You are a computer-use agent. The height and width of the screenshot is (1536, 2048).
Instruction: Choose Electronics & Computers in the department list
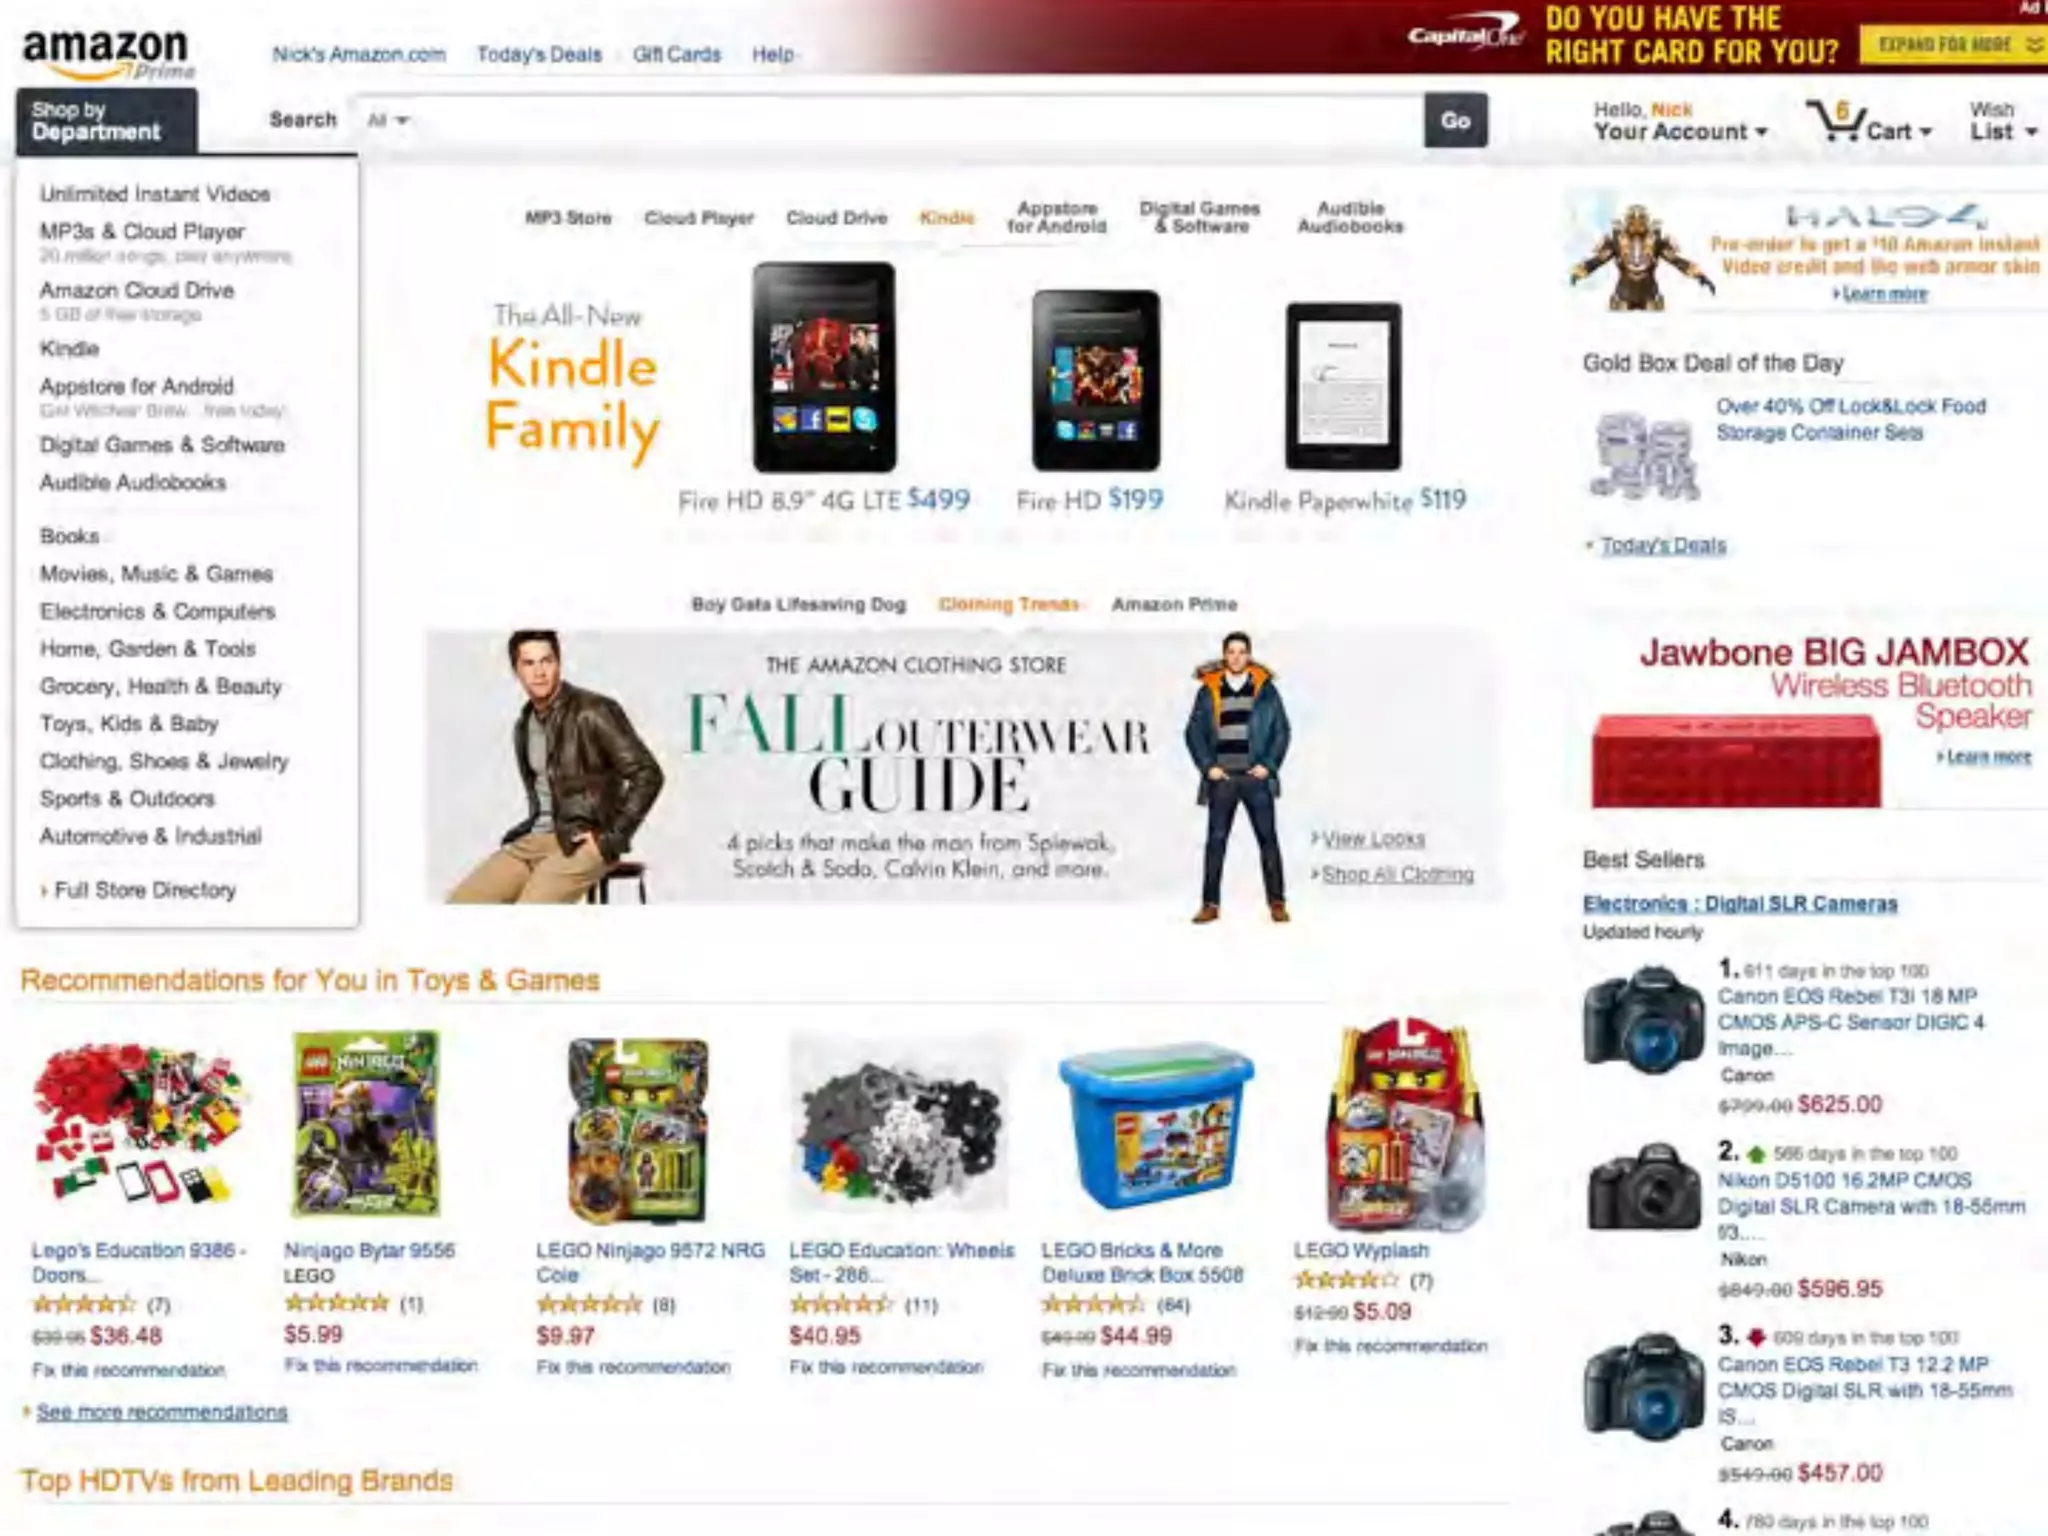point(157,611)
